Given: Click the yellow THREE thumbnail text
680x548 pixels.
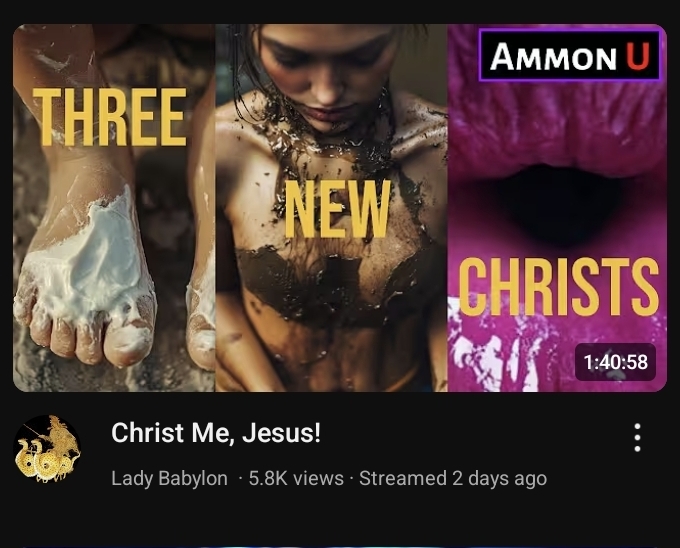Looking at the screenshot, I should pyautogui.click(x=110, y=117).
